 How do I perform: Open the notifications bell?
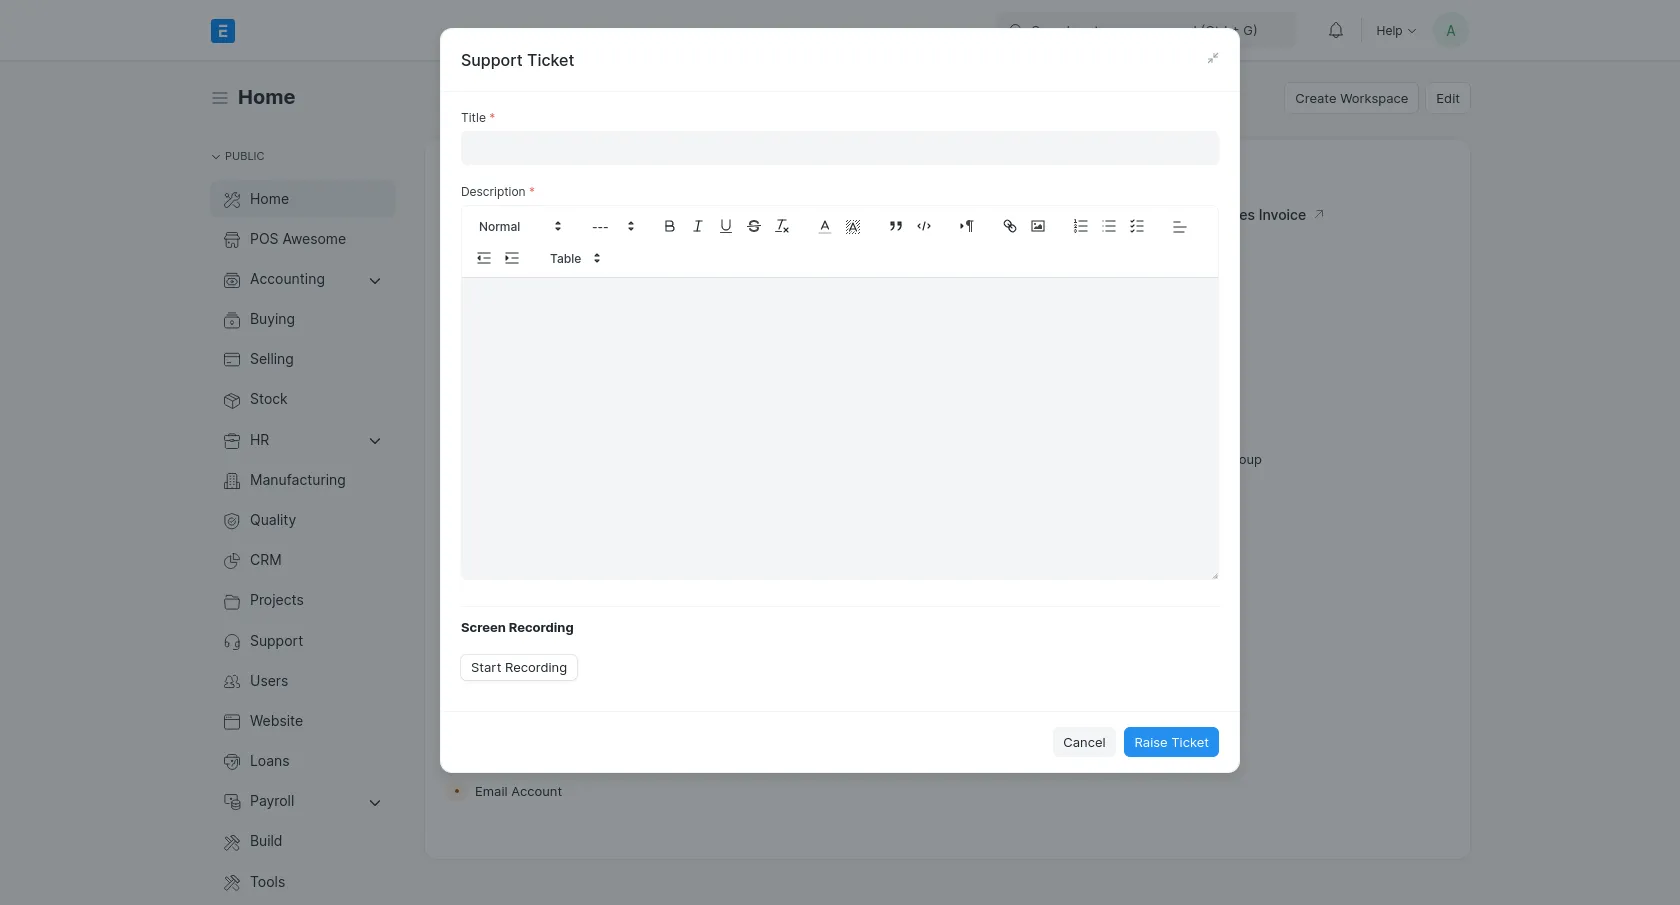pos(1336,30)
